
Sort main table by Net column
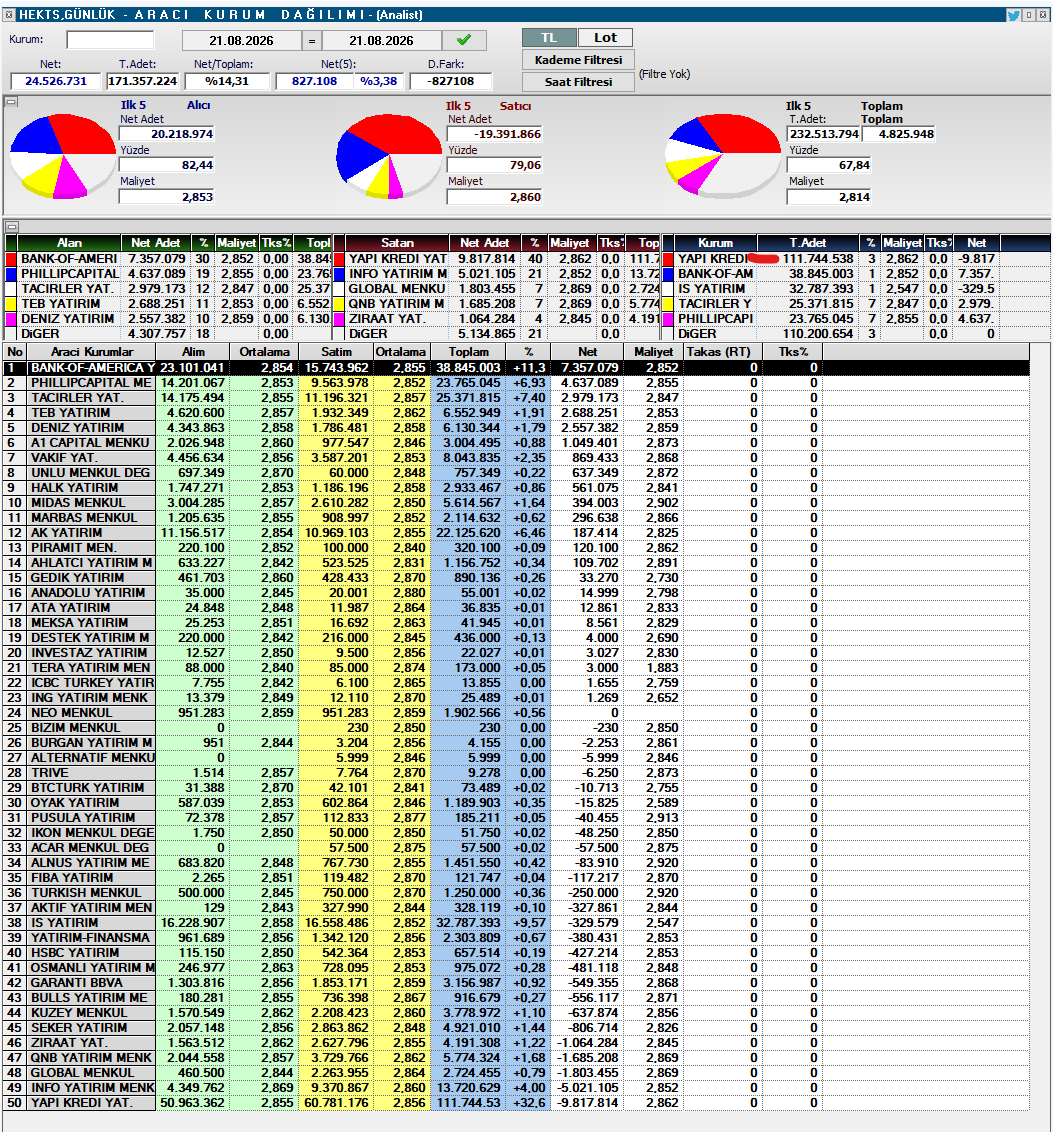pos(587,352)
